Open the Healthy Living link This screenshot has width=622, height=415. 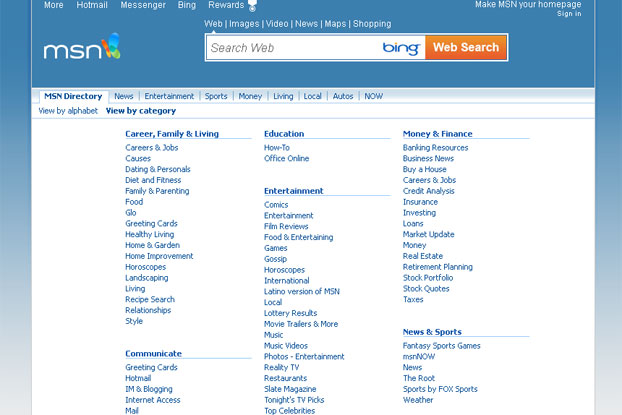click(150, 234)
